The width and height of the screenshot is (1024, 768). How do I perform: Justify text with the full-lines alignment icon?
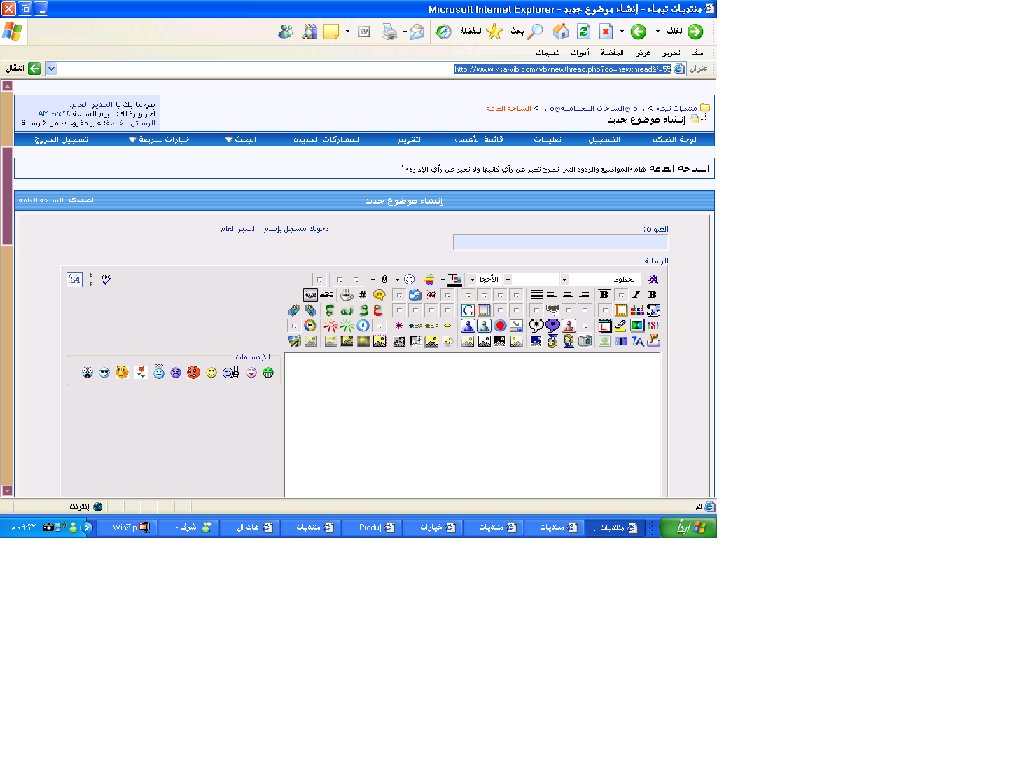point(536,295)
